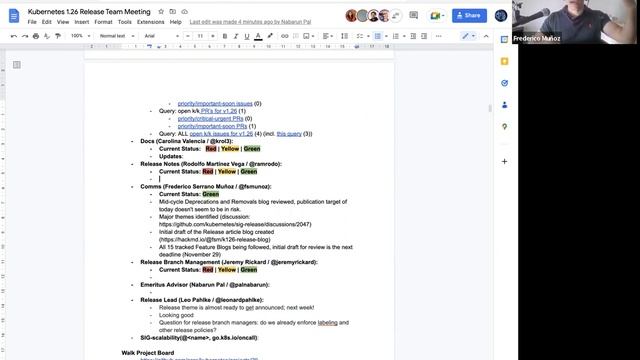Open the Edit menu

point(47,22)
